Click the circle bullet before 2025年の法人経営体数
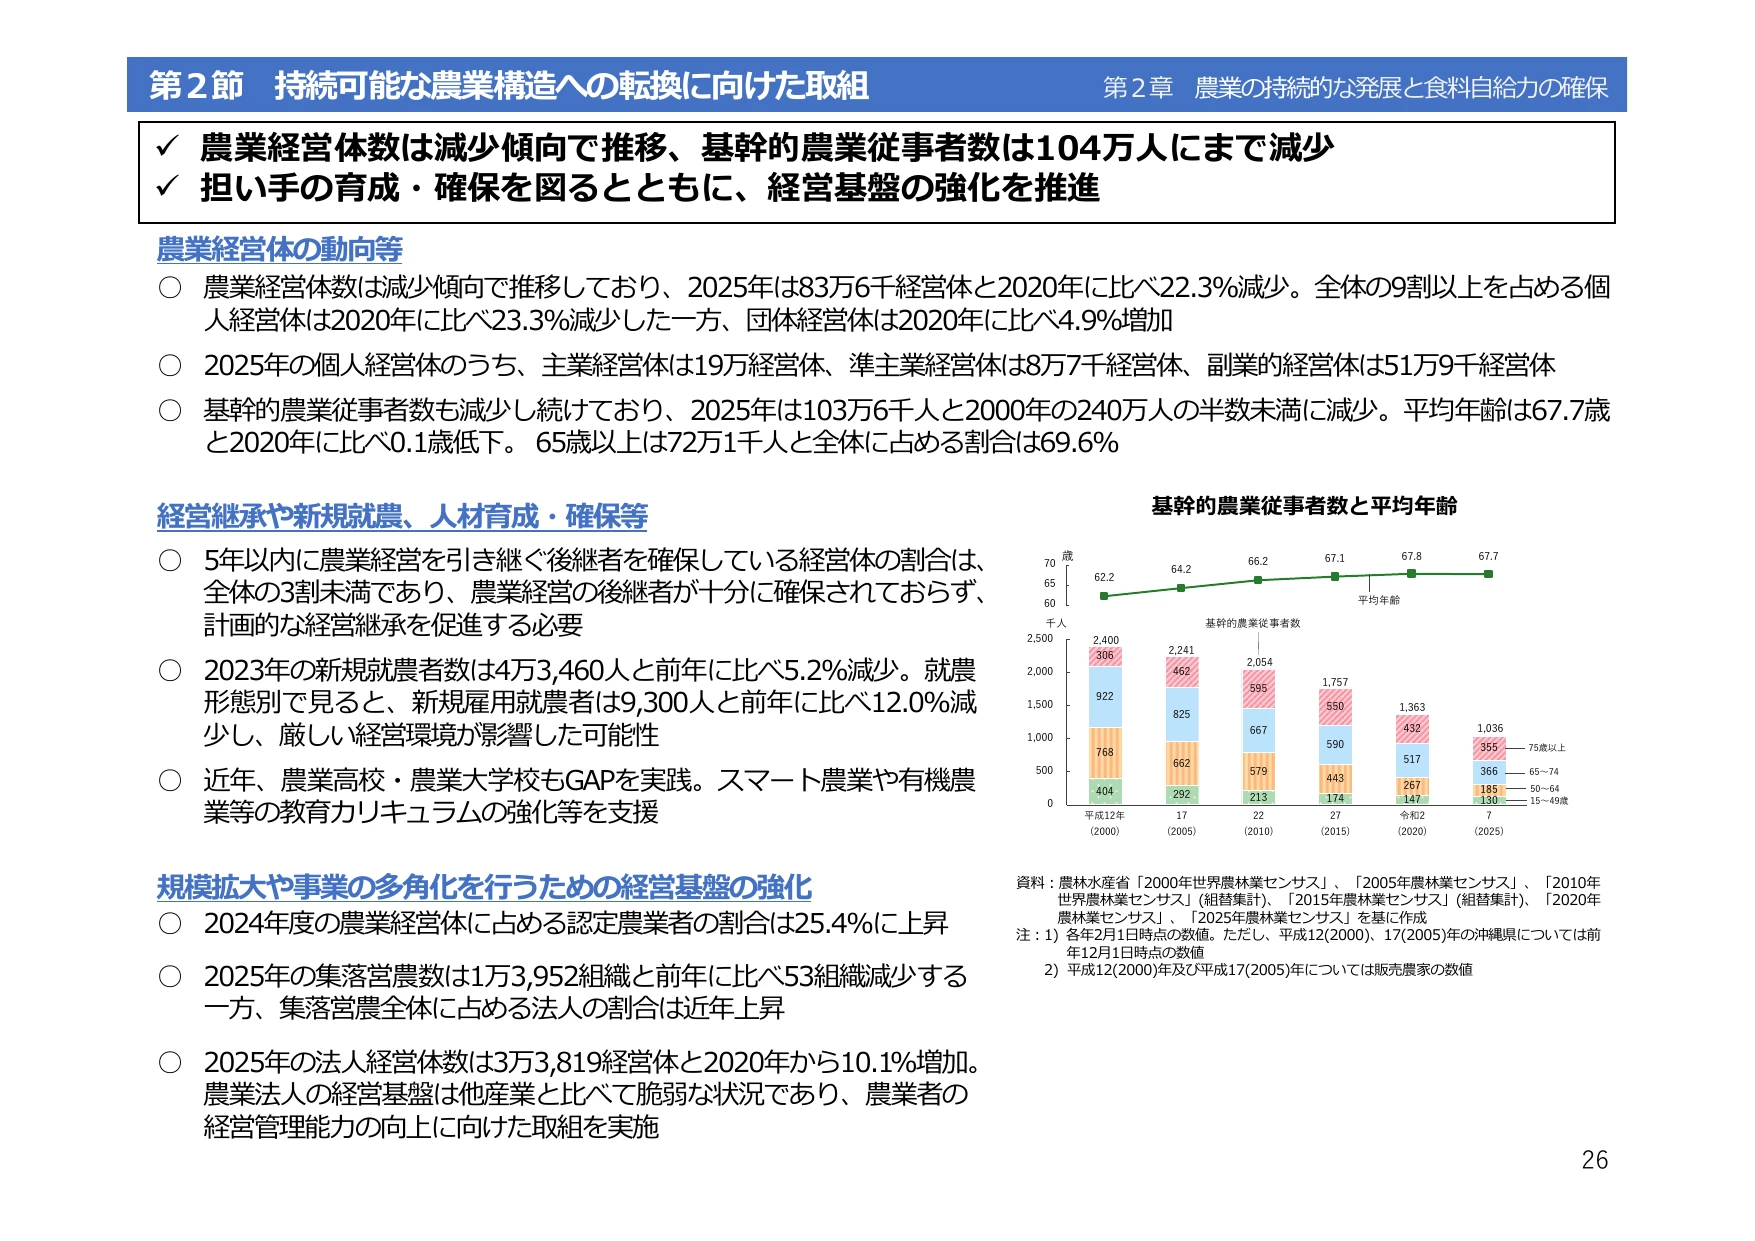The height and width of the screenshot is (1241, 1755). point(170,1062)
